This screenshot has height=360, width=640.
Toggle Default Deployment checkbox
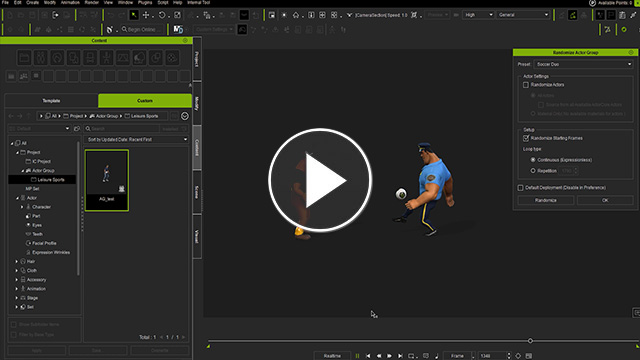(520, 188)
